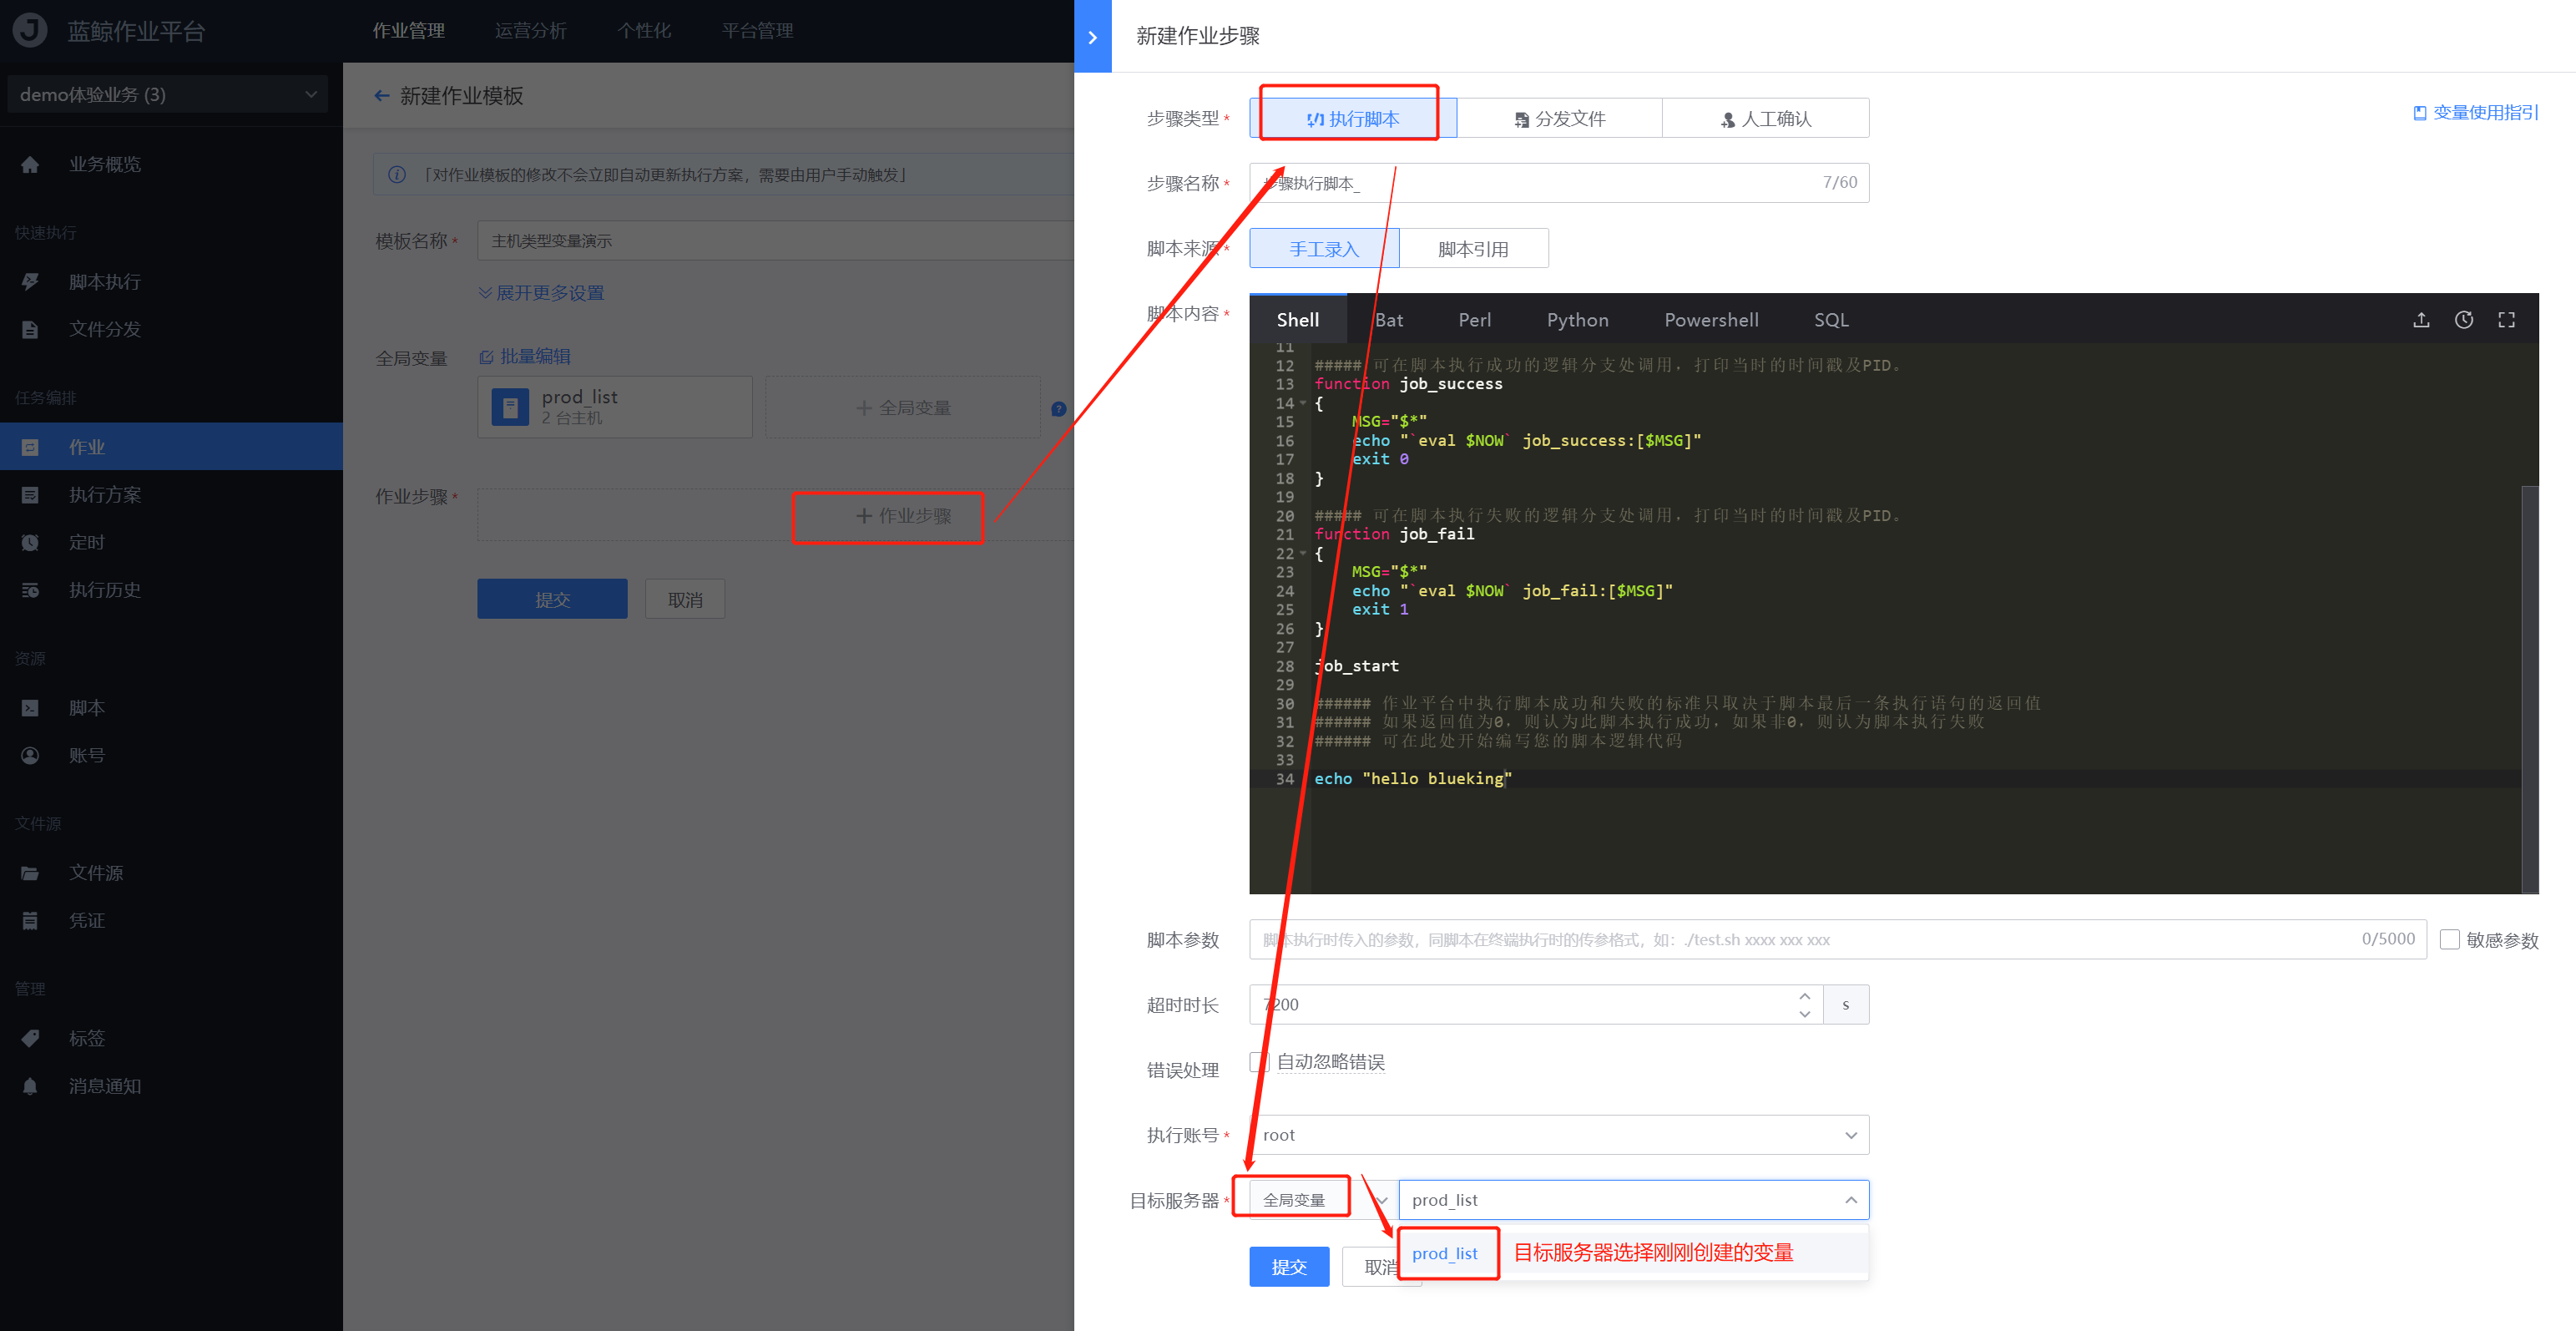Image resolution: width=2576 pixels, height=1331 pixels.
Task: Click the 蓝鲸作业平台 logo
Action: pos(30,30)
